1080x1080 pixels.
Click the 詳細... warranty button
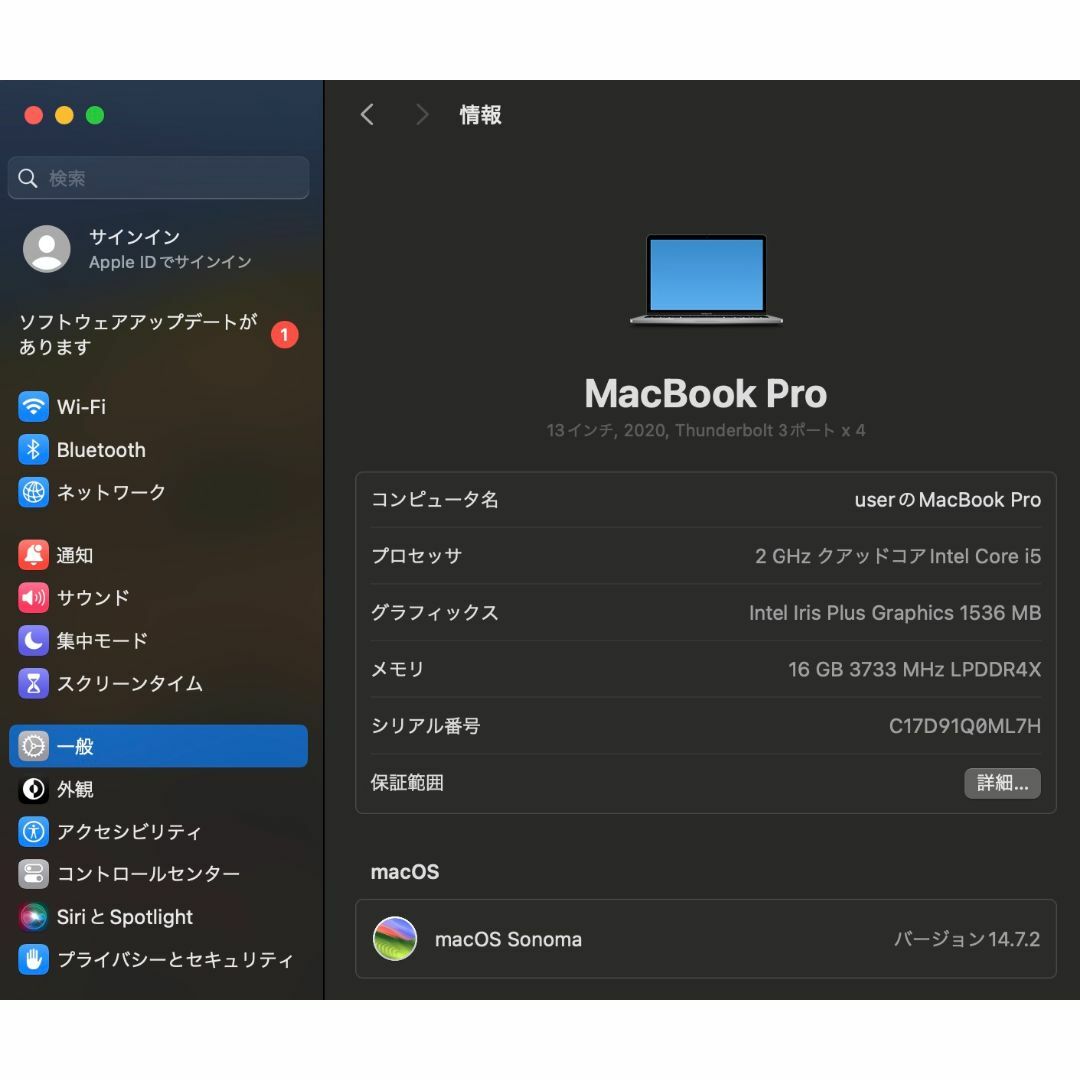[x=1002, y=783]
